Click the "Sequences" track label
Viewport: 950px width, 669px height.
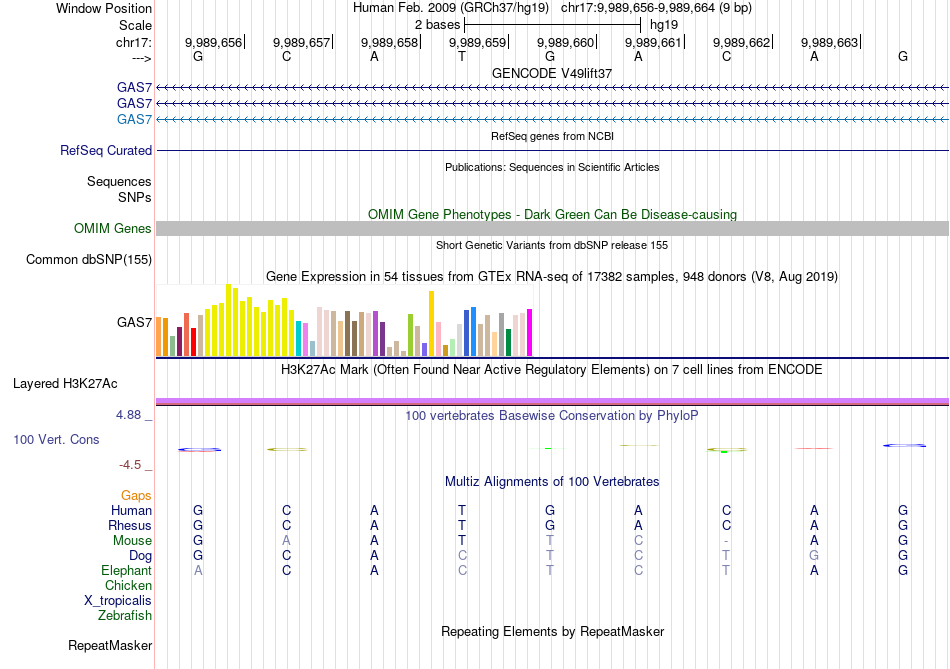[119, 181]
